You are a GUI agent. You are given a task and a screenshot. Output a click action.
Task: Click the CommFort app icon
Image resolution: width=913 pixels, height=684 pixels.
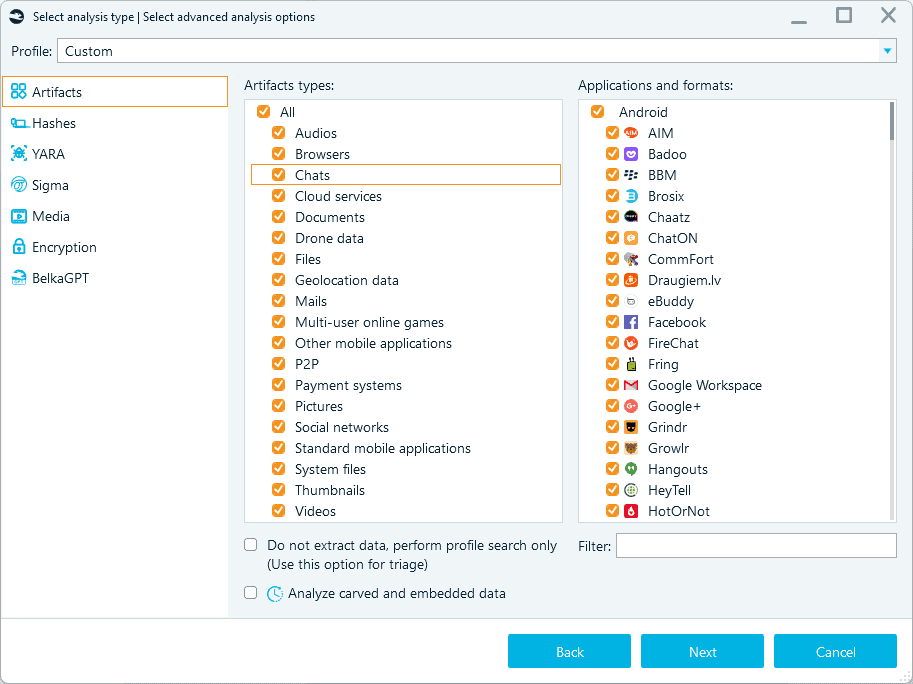click(631, 259)
